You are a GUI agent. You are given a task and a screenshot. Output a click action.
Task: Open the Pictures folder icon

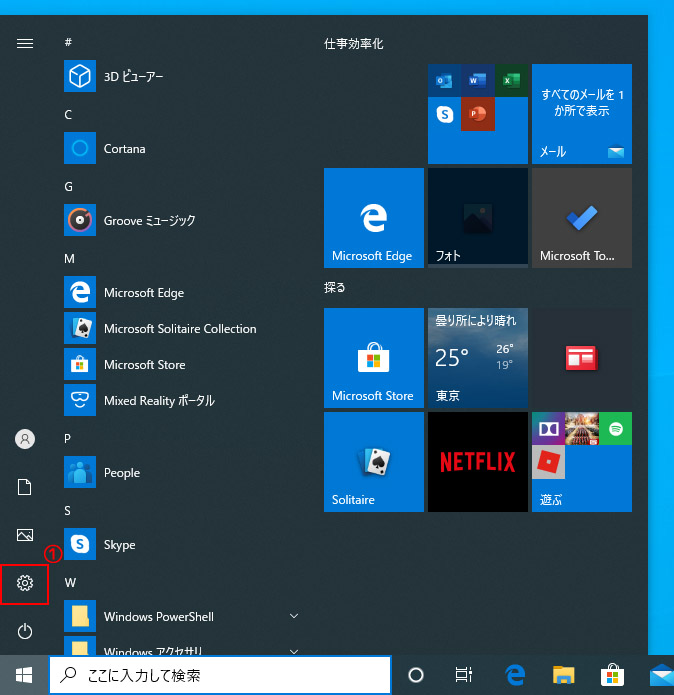point(25,535)
